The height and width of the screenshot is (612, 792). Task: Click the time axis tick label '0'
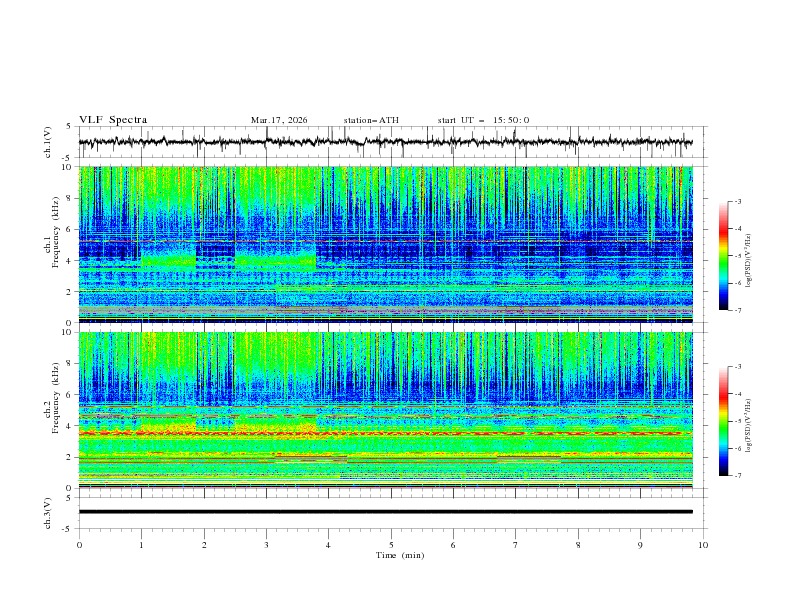79,545
